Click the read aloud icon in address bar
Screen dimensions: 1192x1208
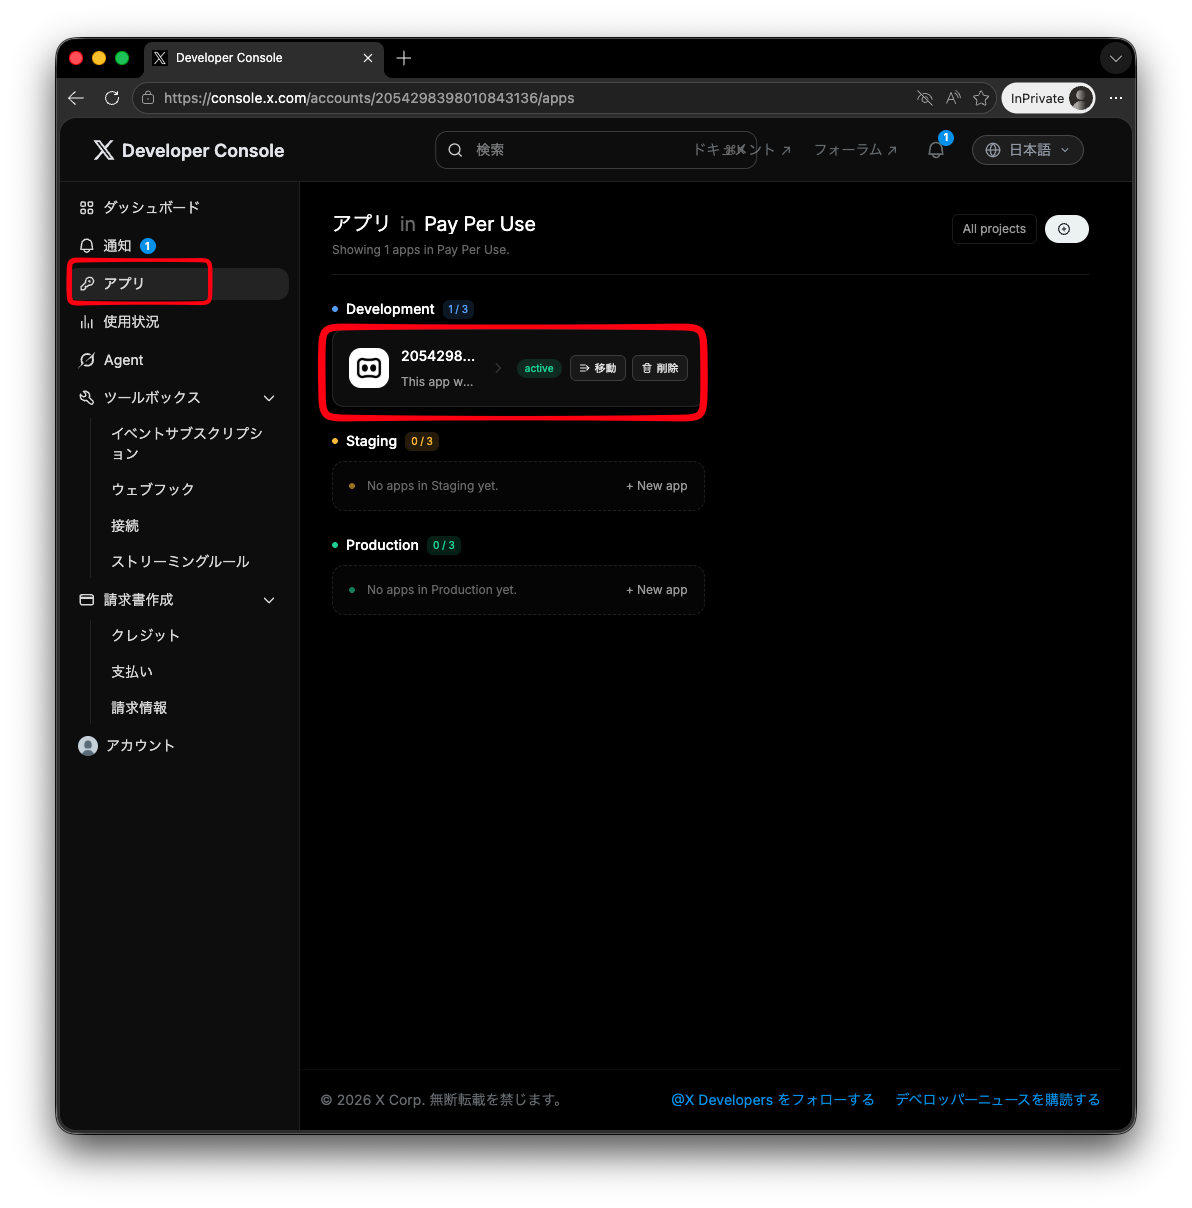point(953,98)
